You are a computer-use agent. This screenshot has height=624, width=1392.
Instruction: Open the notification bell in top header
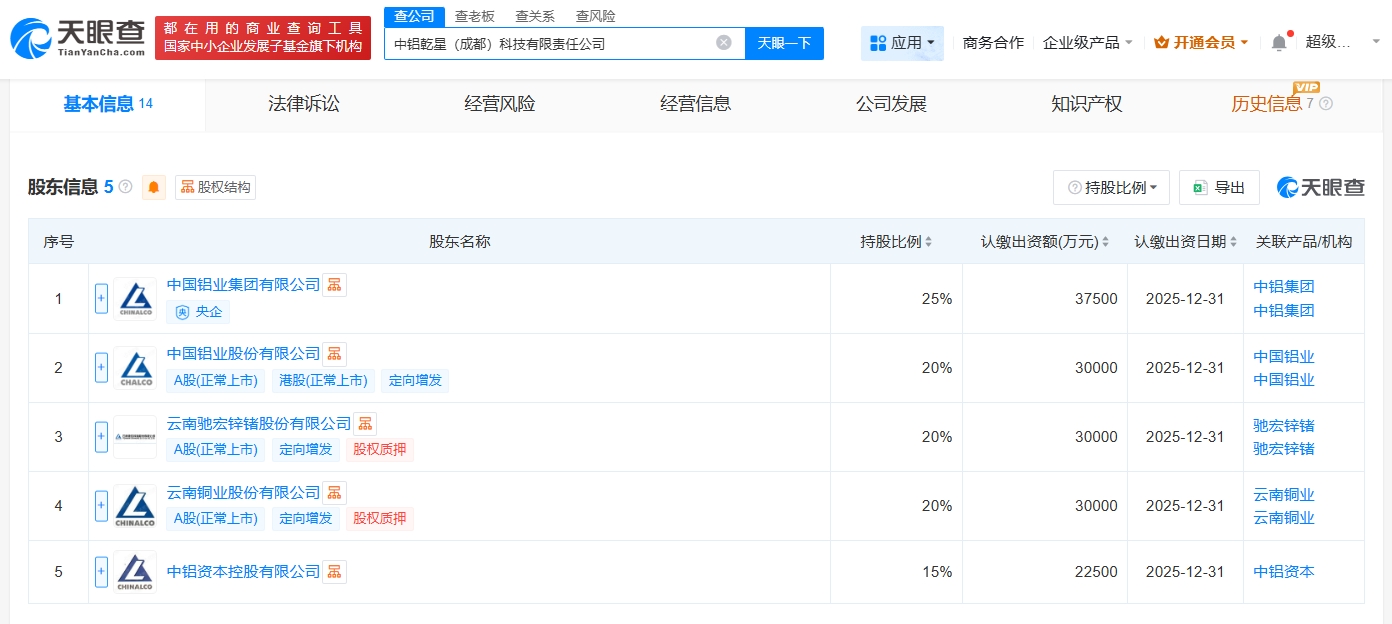click(x=1279, y=43)
